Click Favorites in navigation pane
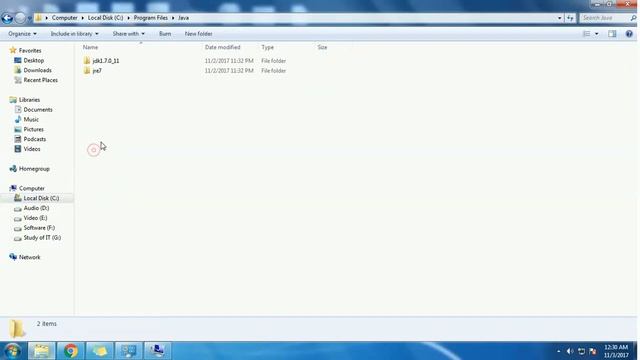The width and height of the screenshot is (640, 360). pos(30,51)
